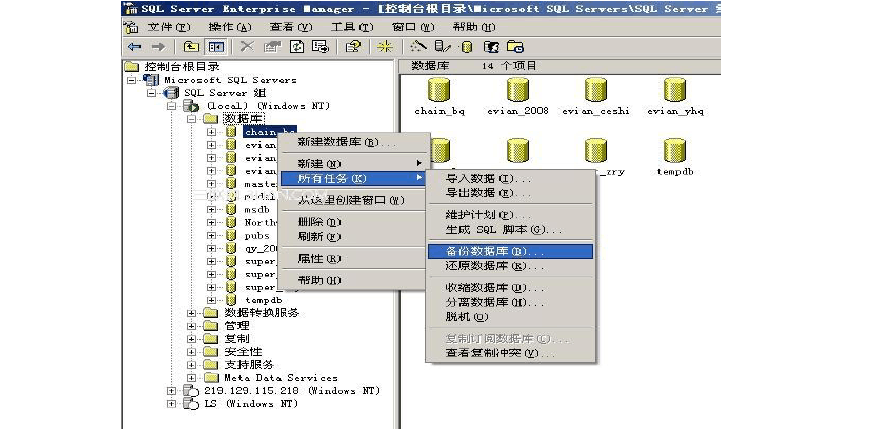Screen dimensions: 893x429
Task: Toggle the show/hide console tree icon
Action: 216,47
